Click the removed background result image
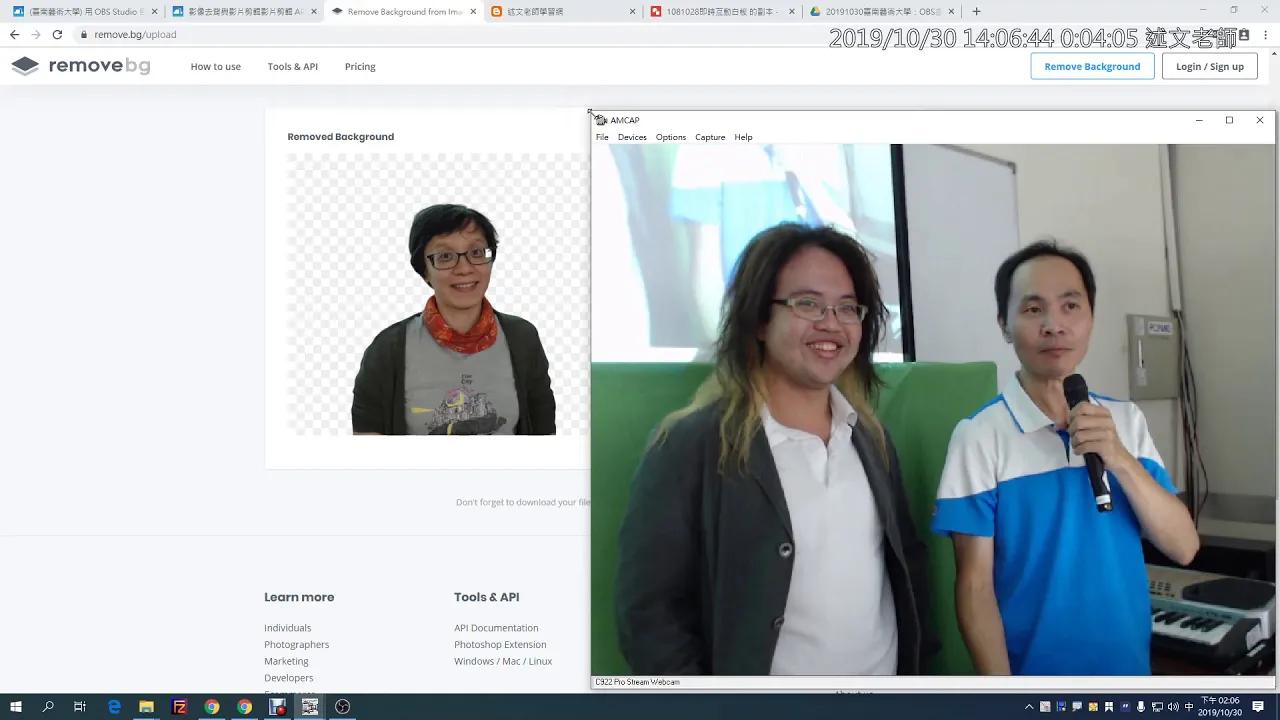1280x720 pixels. [x=438, y=294]
